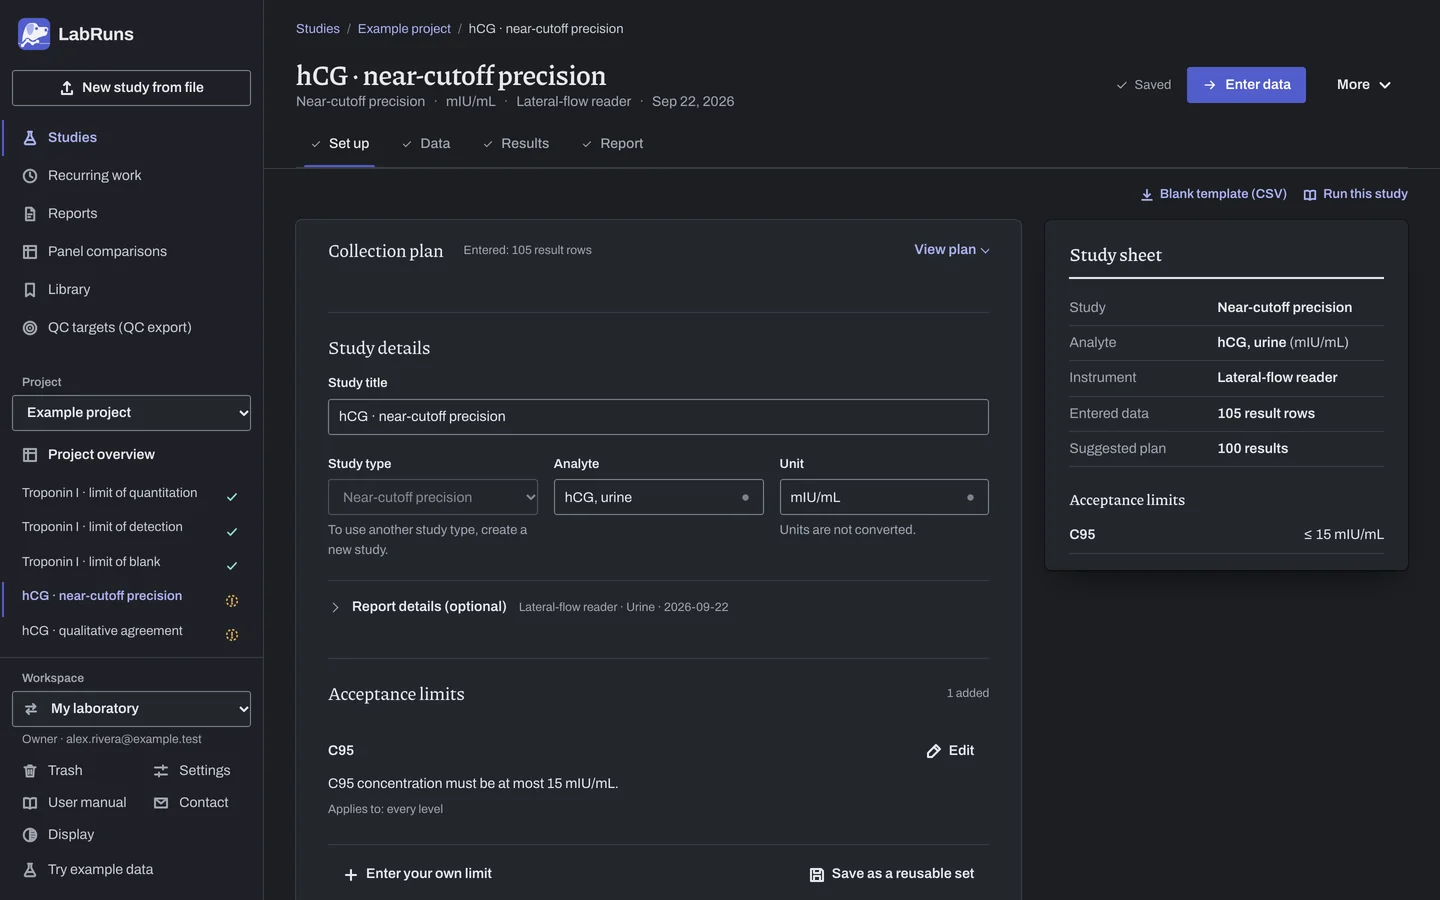The width and height of the screenshot is (1440, 900).
Task: Open Trash
Action: pos(52,771)
